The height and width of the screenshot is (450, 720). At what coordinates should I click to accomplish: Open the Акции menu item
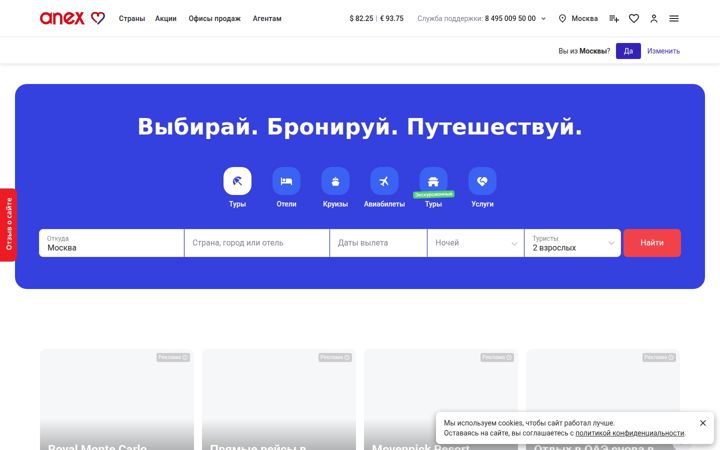[x=166, y=18]
